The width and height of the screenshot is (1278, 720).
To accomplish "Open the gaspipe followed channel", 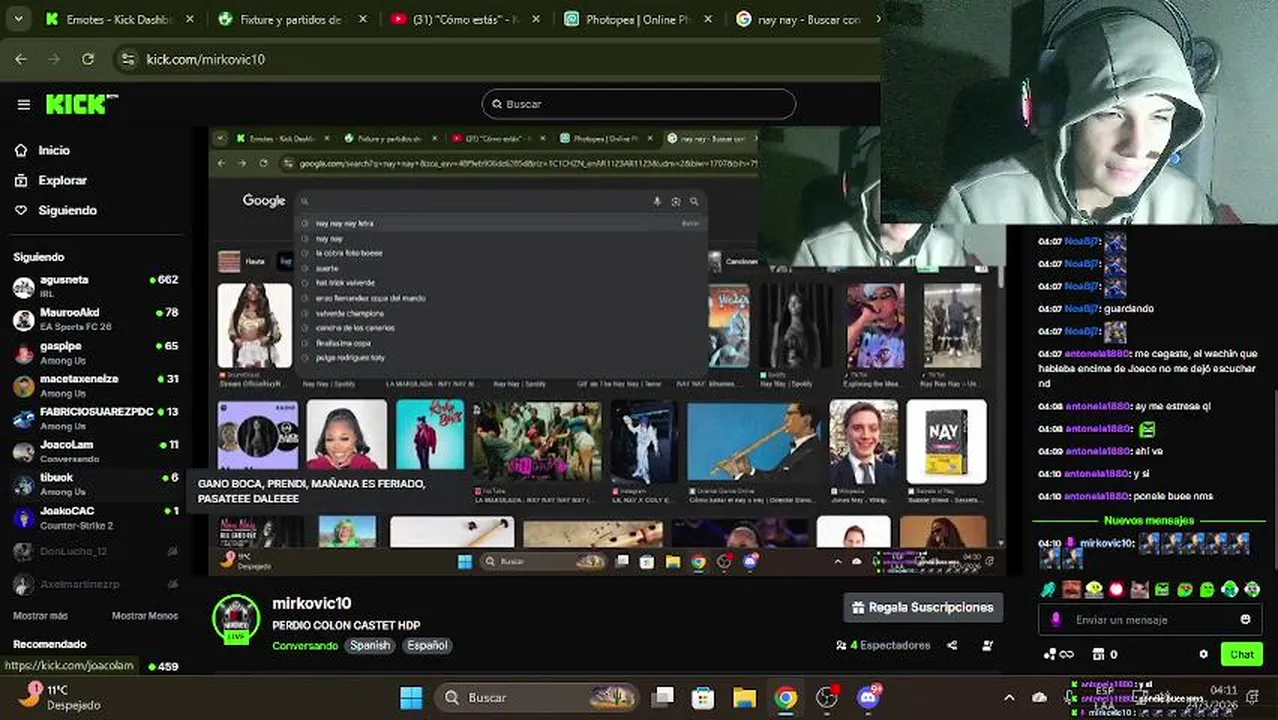I will coord(95,352).
